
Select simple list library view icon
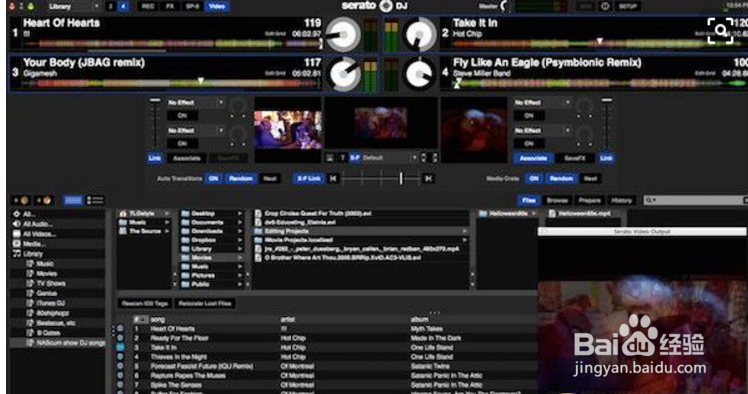point(73,200)
